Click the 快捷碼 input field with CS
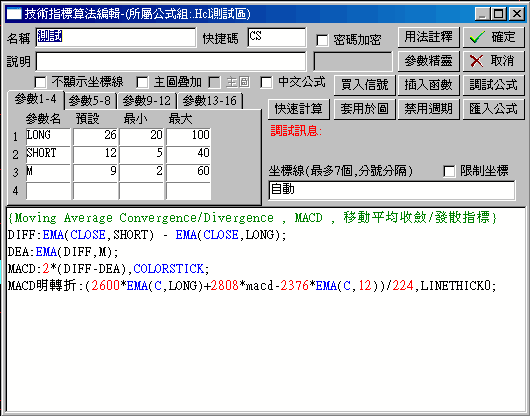 pyautogui.click(x=276, y=37)
